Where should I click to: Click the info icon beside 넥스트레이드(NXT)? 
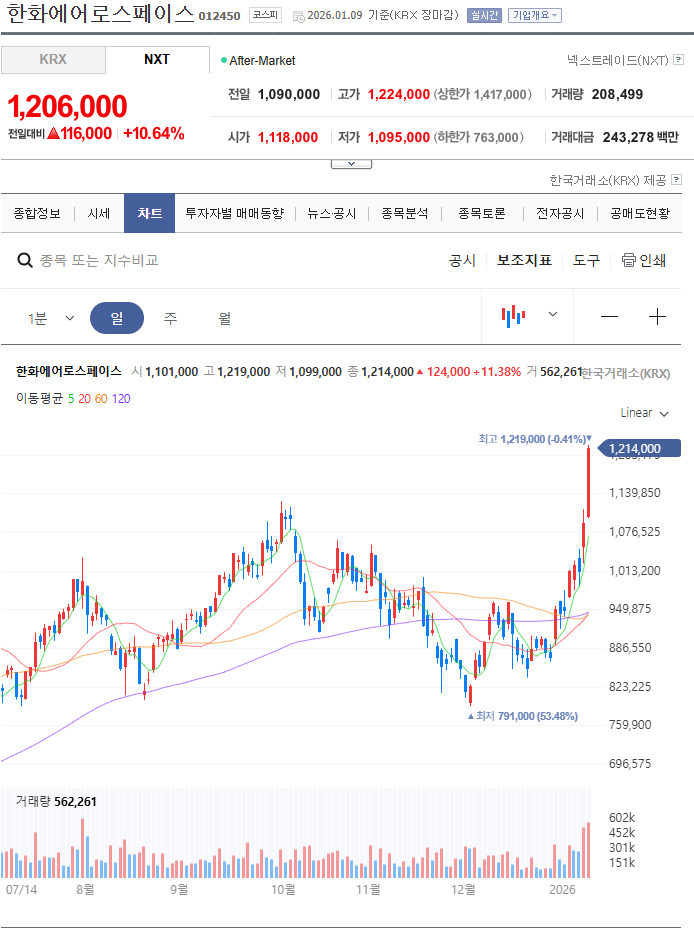click(x=679, y=60)
